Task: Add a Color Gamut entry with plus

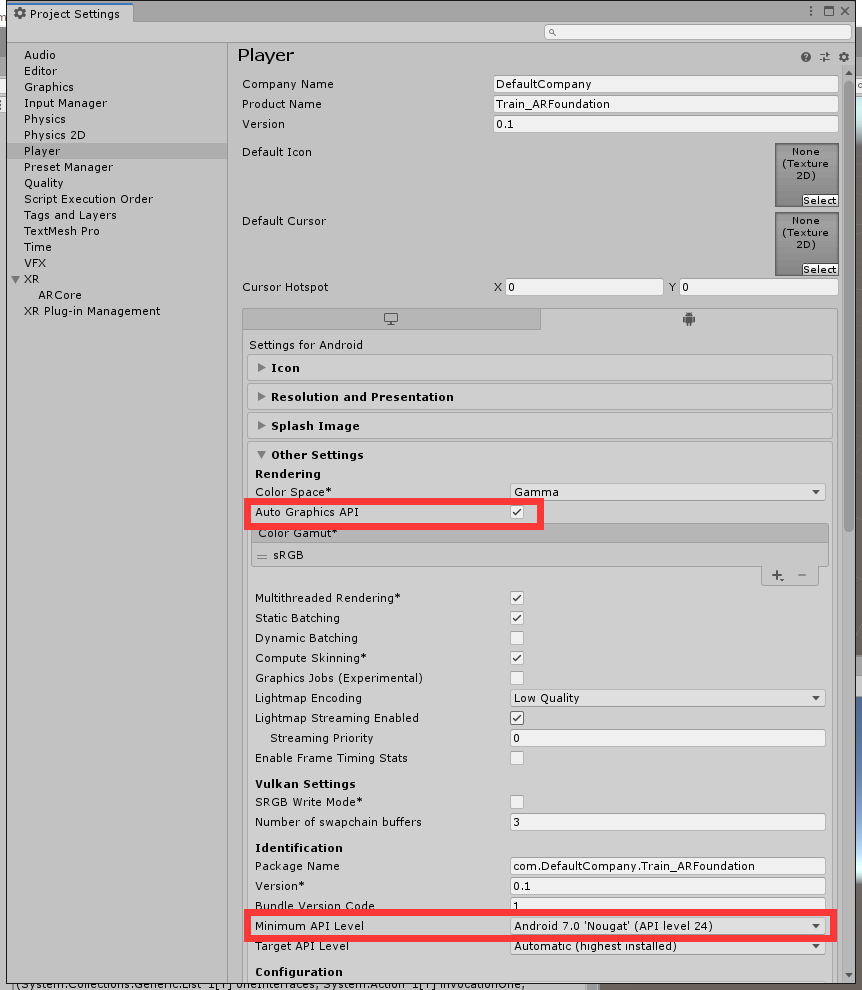Action: [777, 575]
